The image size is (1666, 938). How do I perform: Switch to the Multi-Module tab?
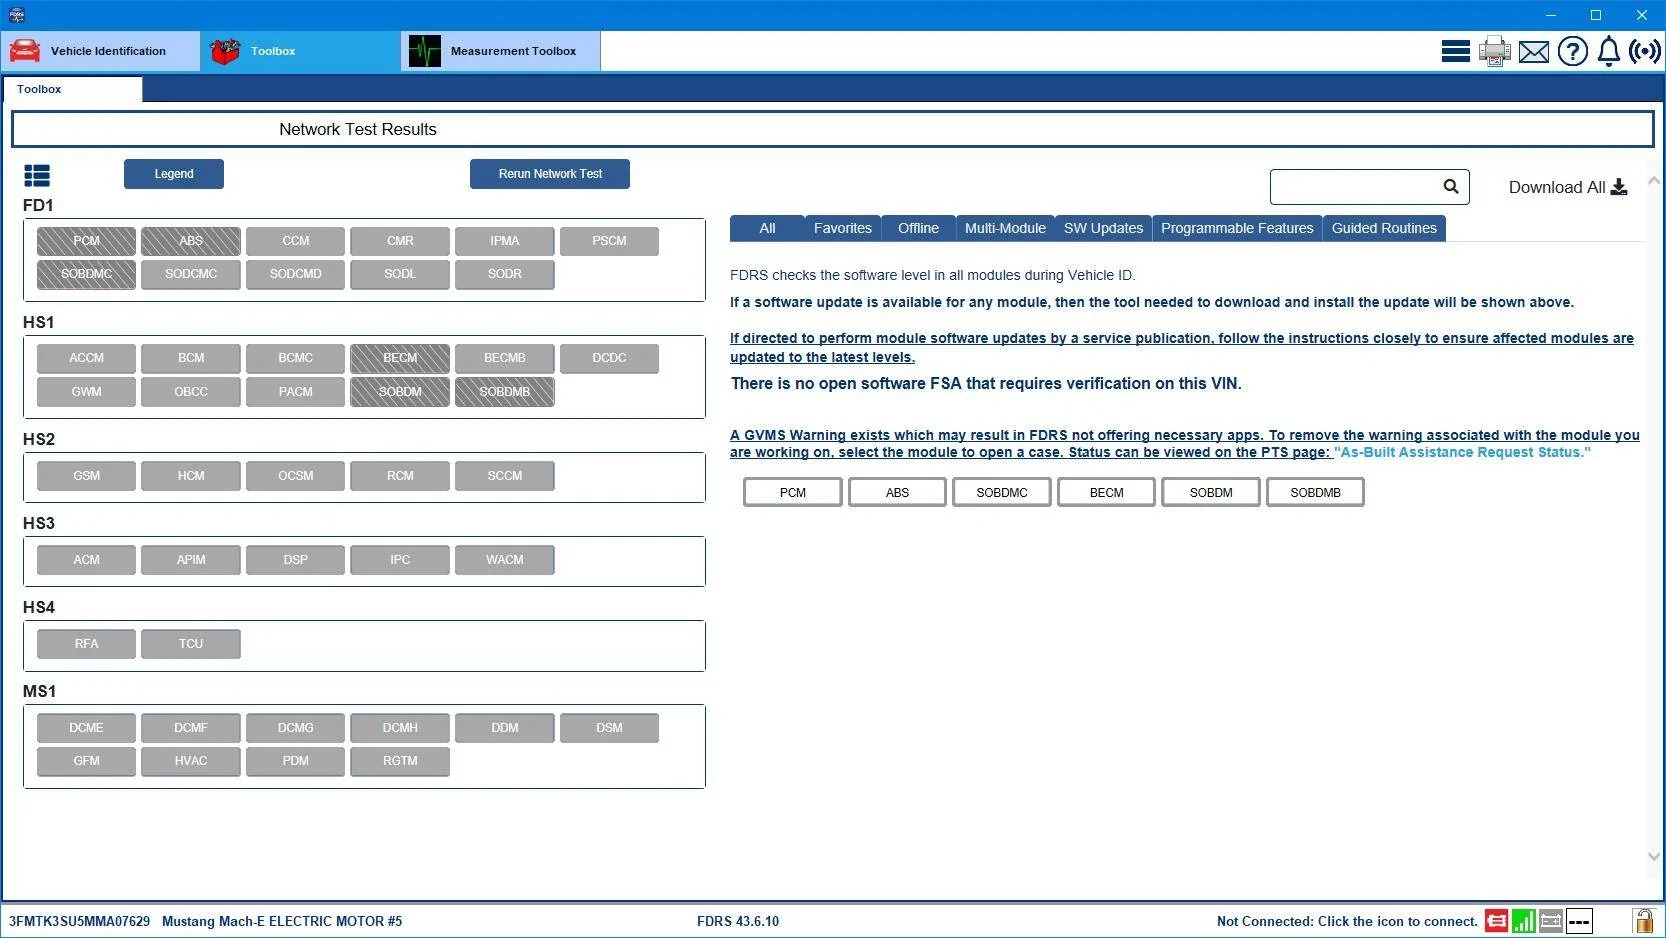coord(1005,228)
